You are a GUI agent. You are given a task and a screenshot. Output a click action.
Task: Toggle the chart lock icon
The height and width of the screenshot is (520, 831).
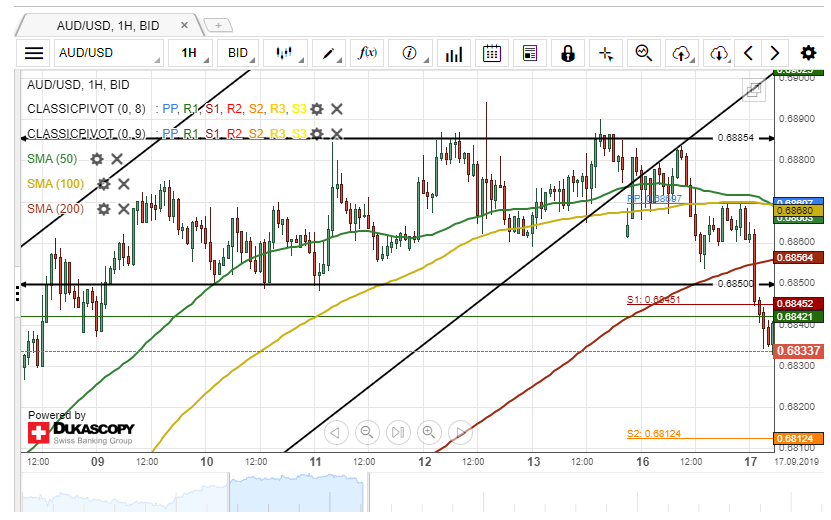tap(568, 53)
